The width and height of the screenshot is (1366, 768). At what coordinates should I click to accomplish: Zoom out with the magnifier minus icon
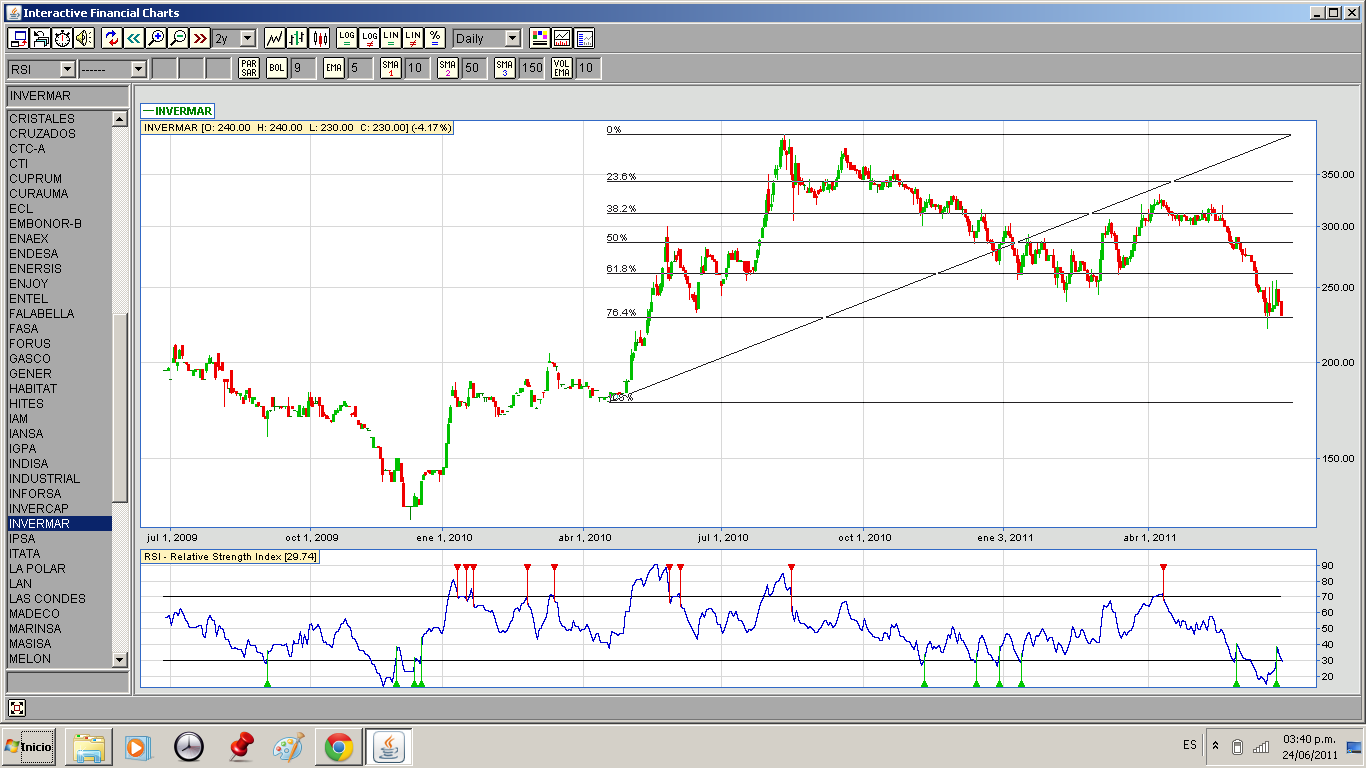click(x=178, y=38)
